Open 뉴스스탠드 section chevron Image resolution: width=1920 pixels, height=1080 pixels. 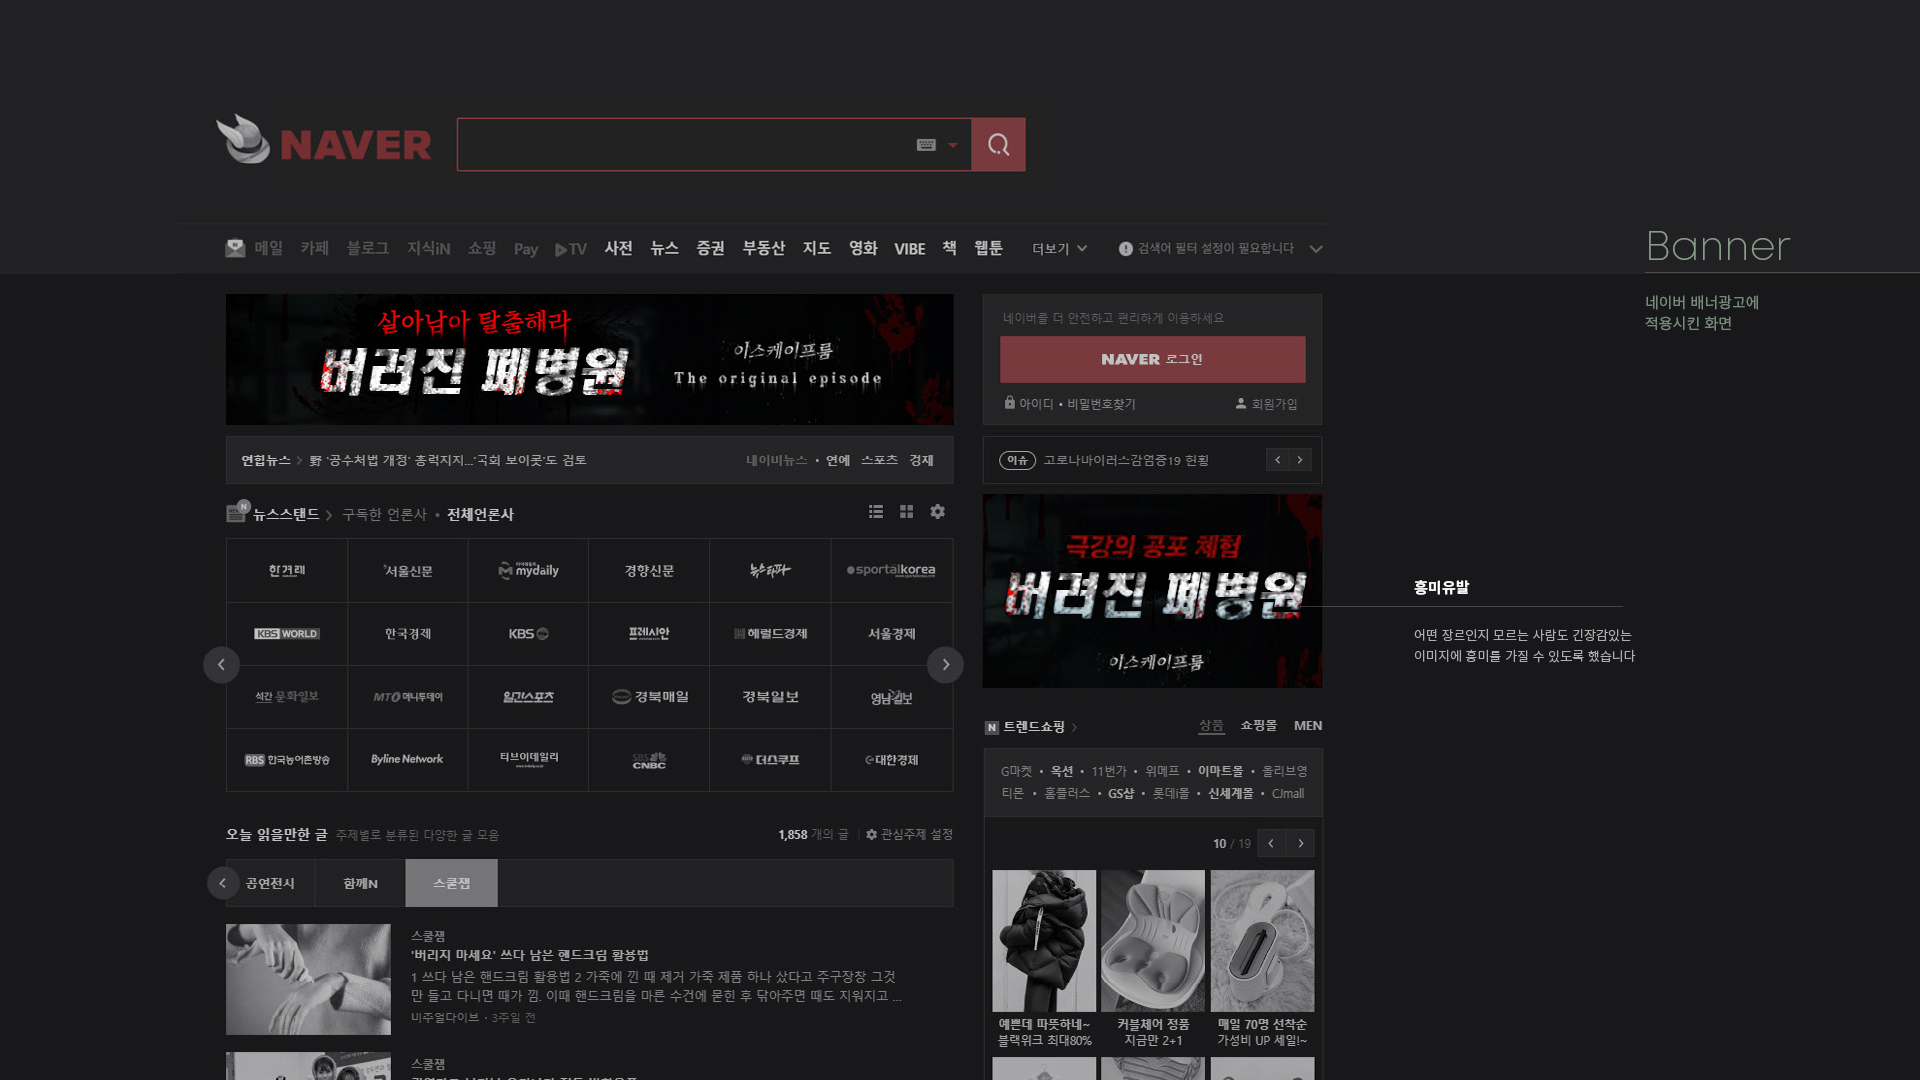pos(328,515)
